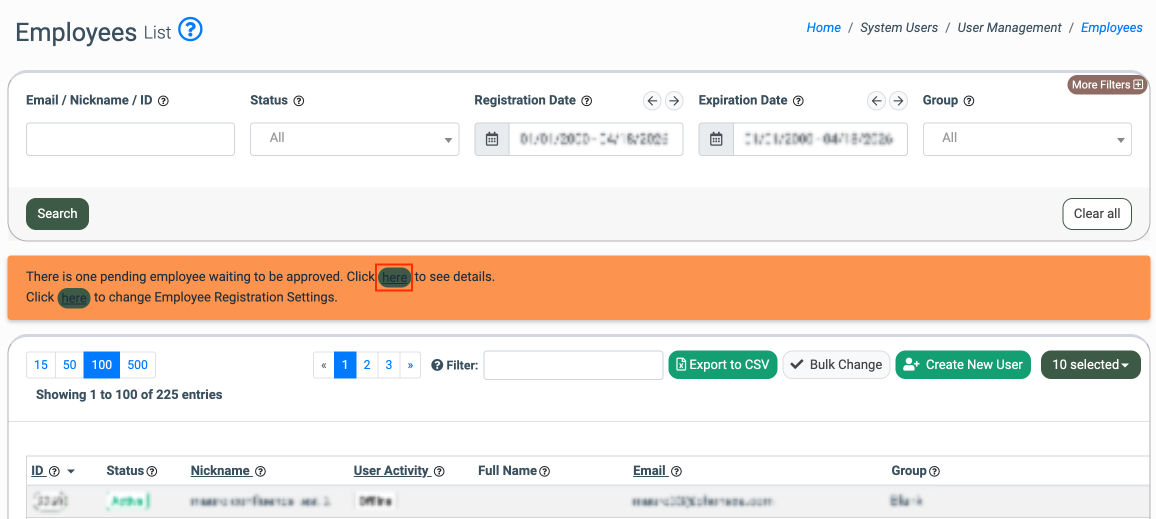Click Registration Date calendar icon

pyautogui.click(x=491, y=139)
